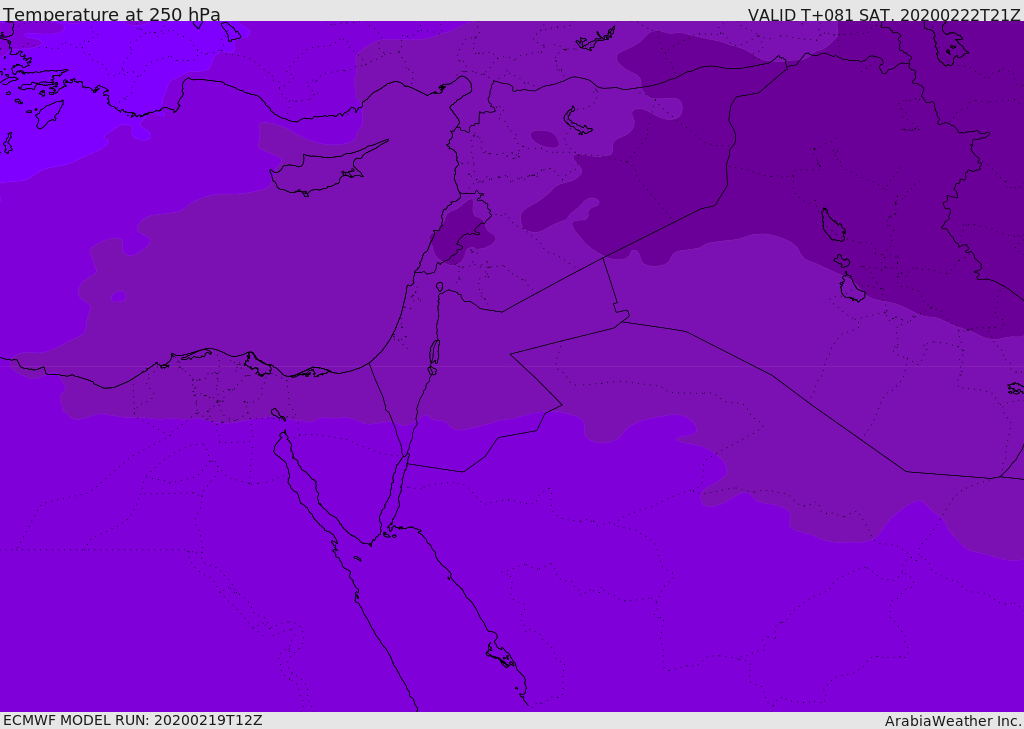Click the 'Temperature at 250 hPa' title text
The height and width of the screenshot is (729, 1024).
(112, 14)
